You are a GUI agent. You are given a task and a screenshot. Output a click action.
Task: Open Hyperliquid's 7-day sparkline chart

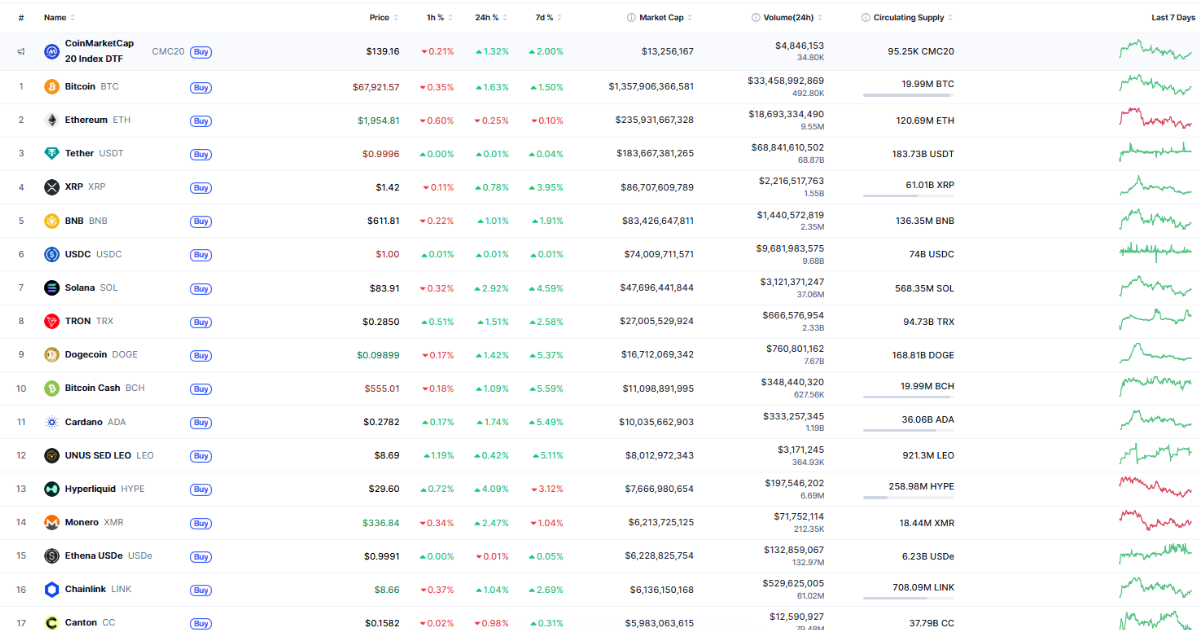1155,488
